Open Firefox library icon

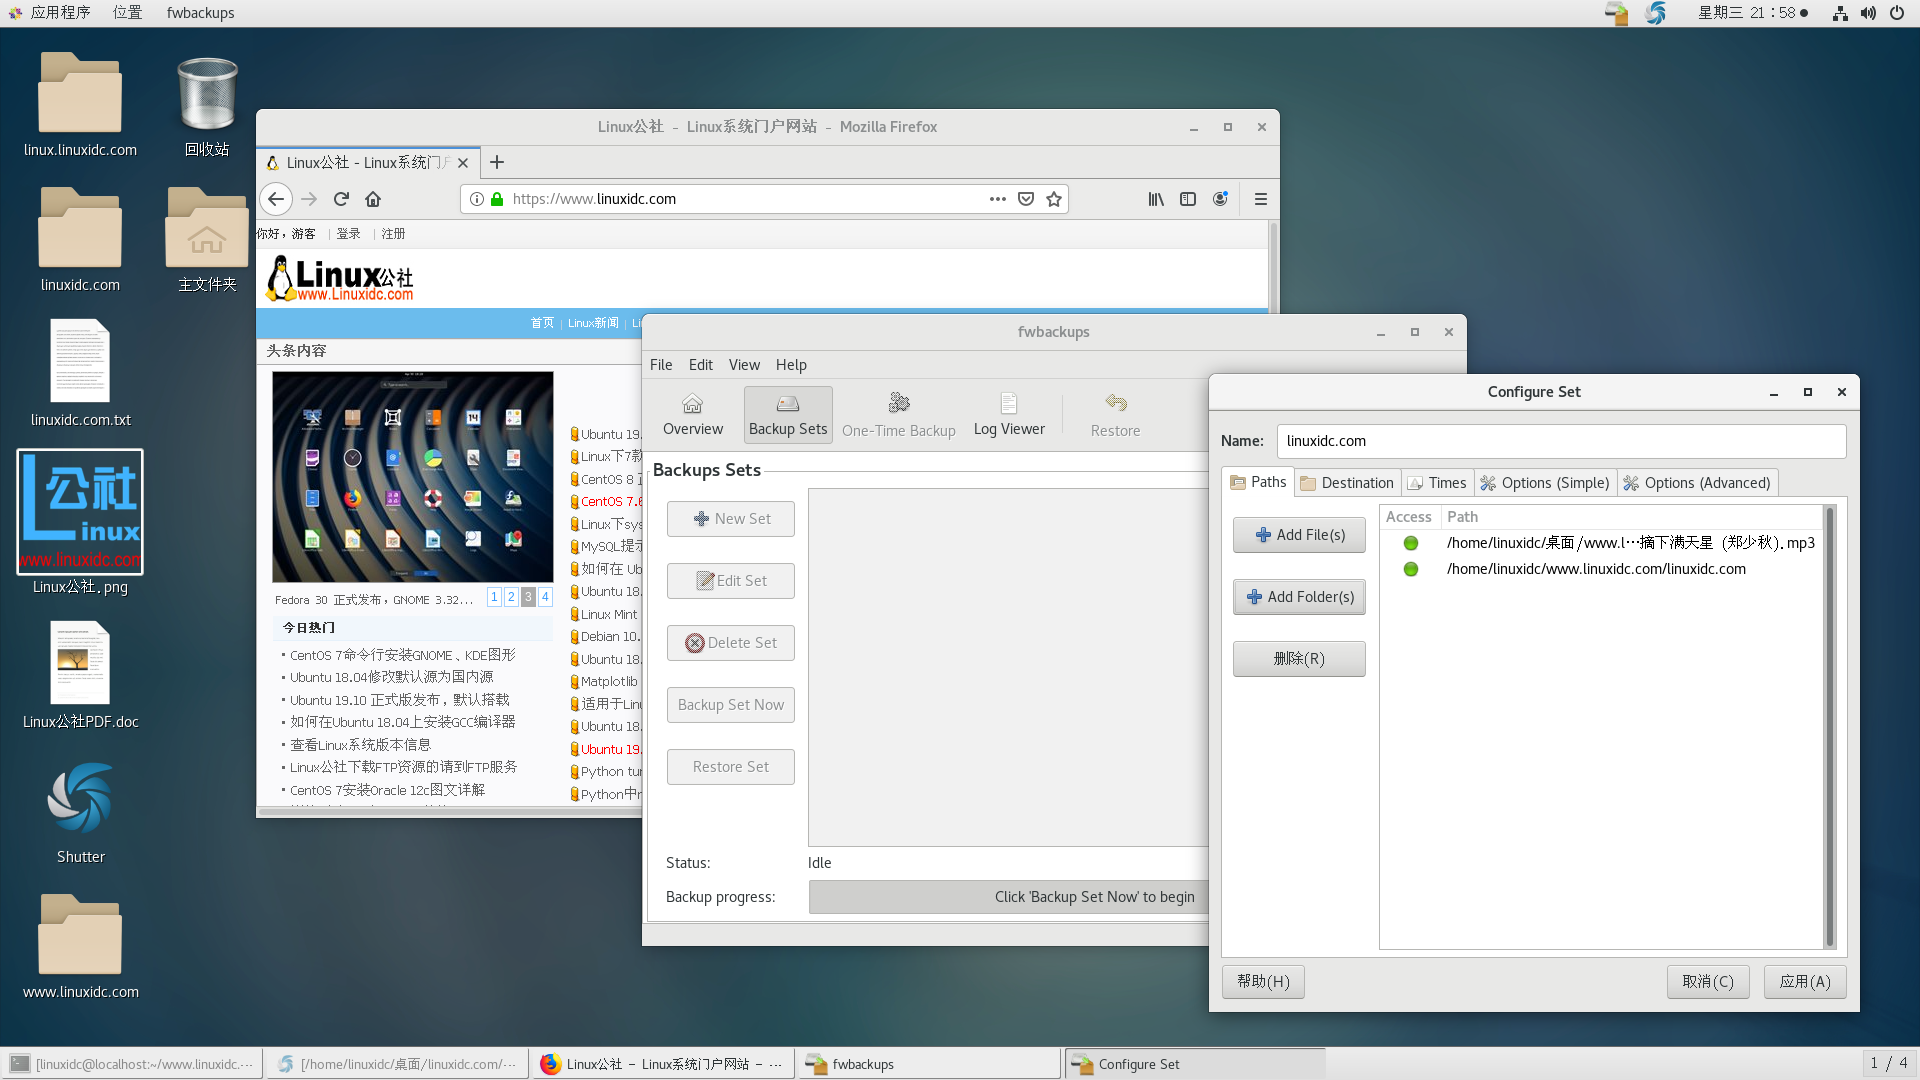[1156, 199]
